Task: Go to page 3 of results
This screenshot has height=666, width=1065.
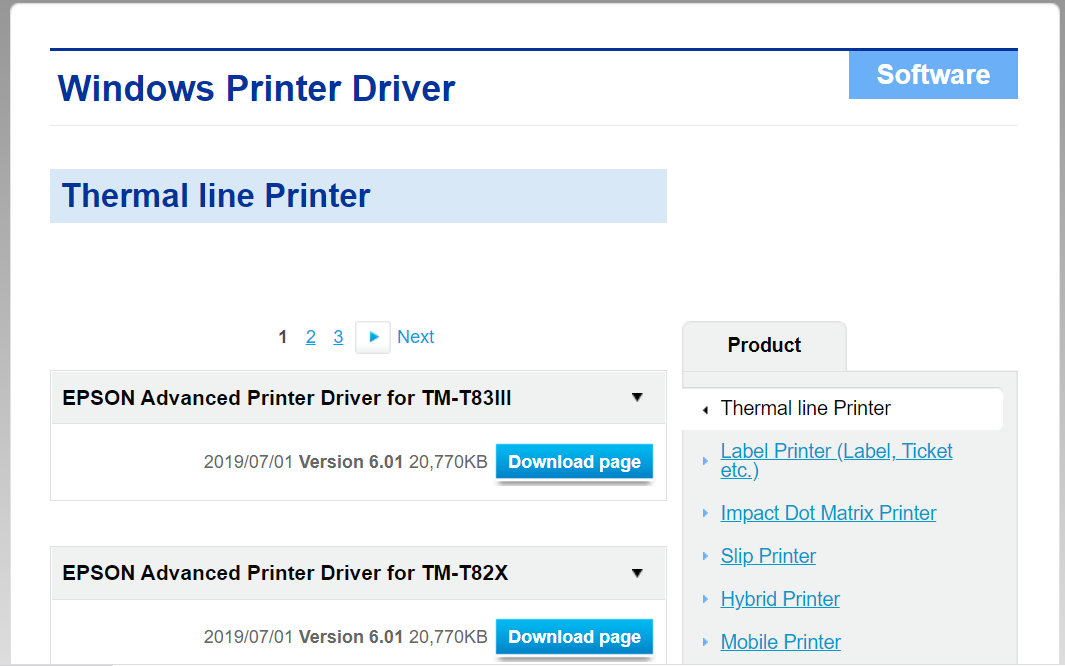Action: [x=338, y=337]
